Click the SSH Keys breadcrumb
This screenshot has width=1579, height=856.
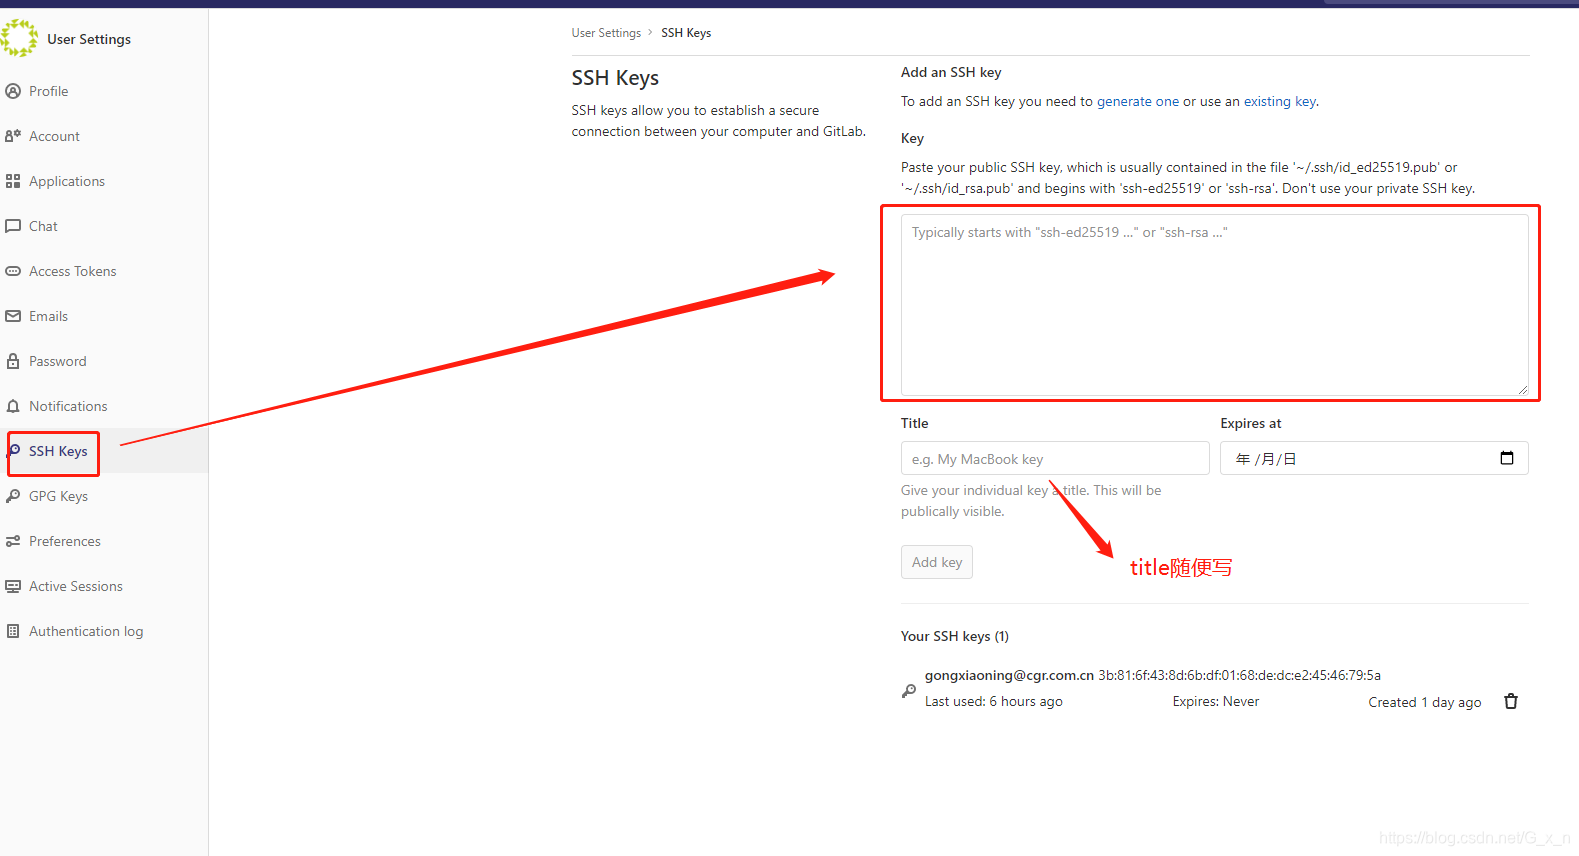(x=686, y=33)
